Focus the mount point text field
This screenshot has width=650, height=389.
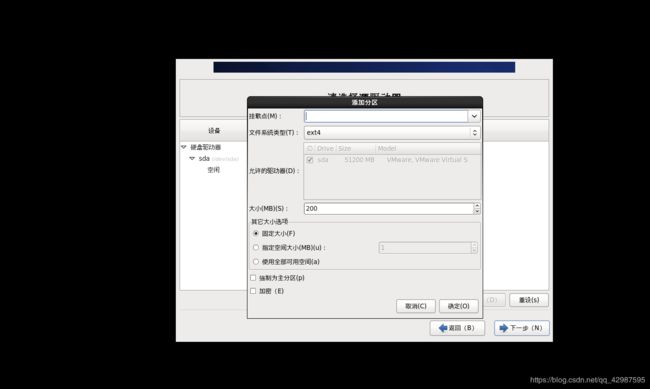coord(386,116)
